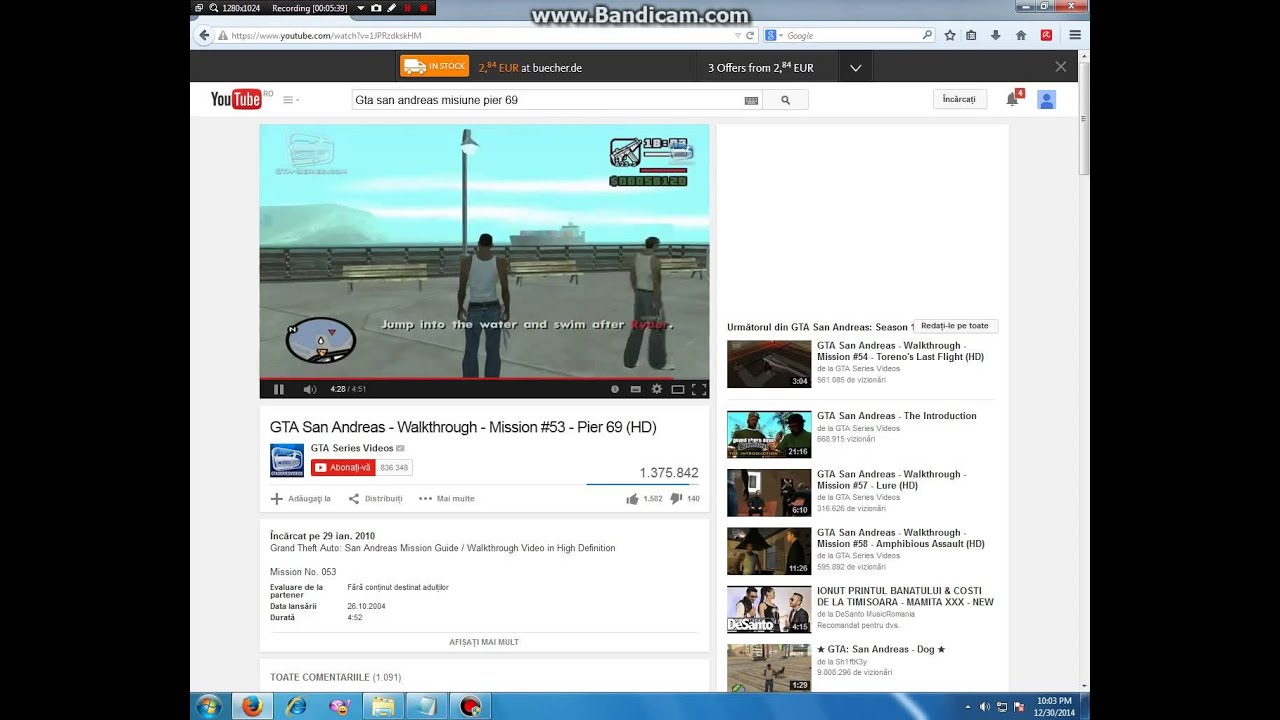The height and width of the screenshot is (720, 1280).
Task: Click the In Stock truck badge
Action: (434, 66)
